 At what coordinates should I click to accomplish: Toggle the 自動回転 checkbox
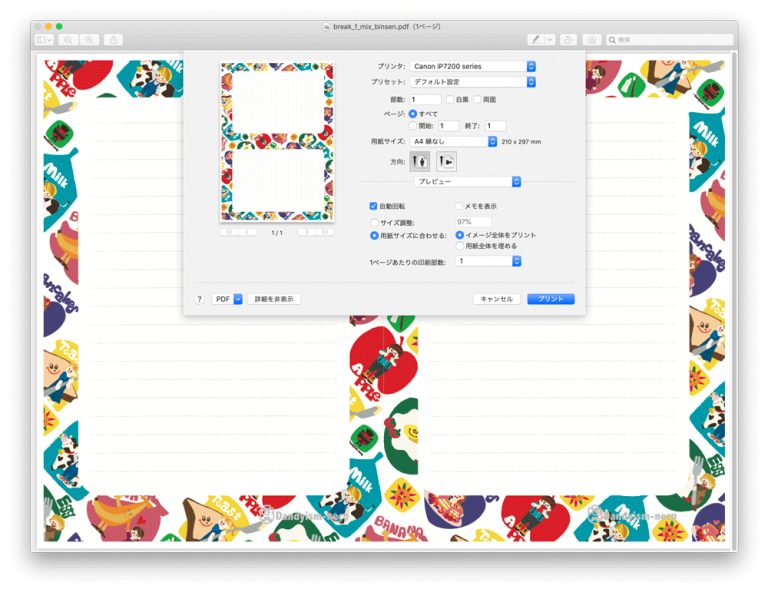(373, 206)
